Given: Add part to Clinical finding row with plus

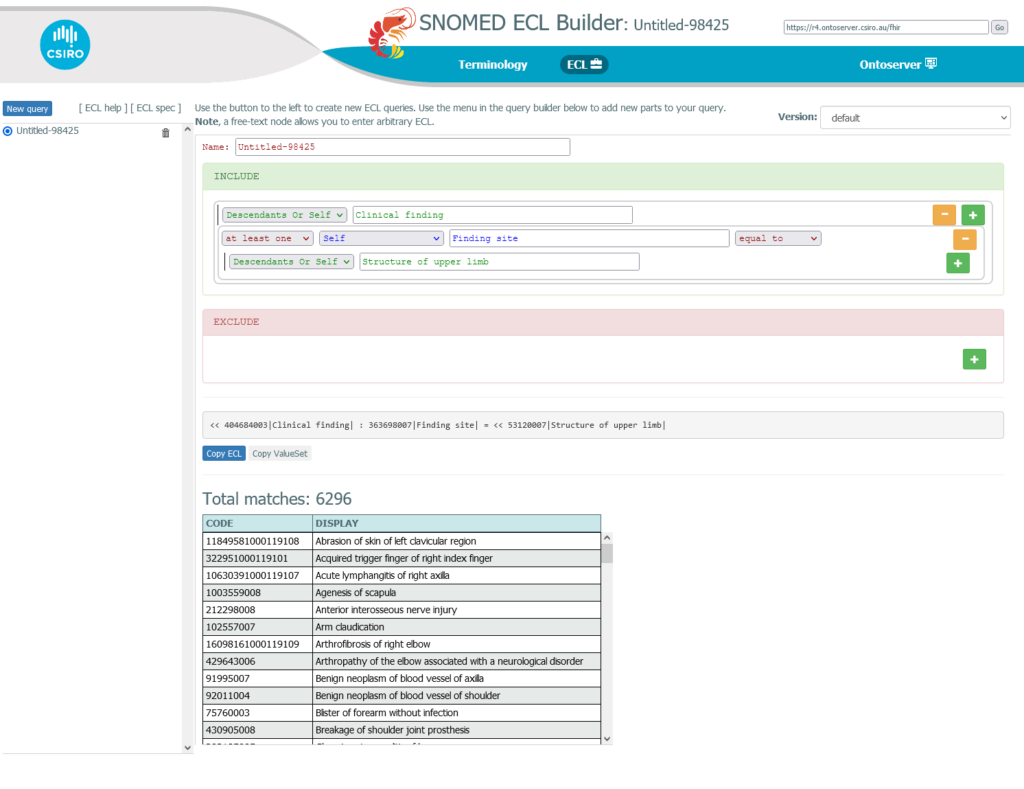Looking at the screenshot, I should (972, 215).
